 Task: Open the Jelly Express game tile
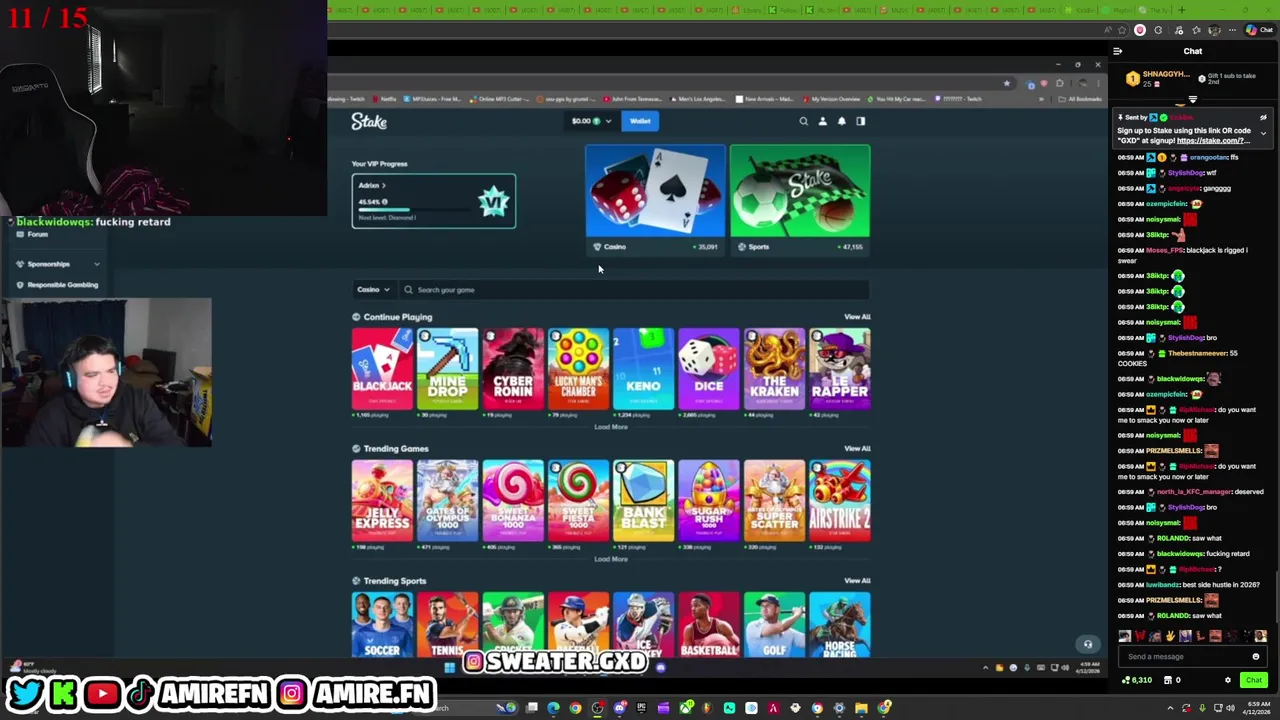tap(382, 501)
